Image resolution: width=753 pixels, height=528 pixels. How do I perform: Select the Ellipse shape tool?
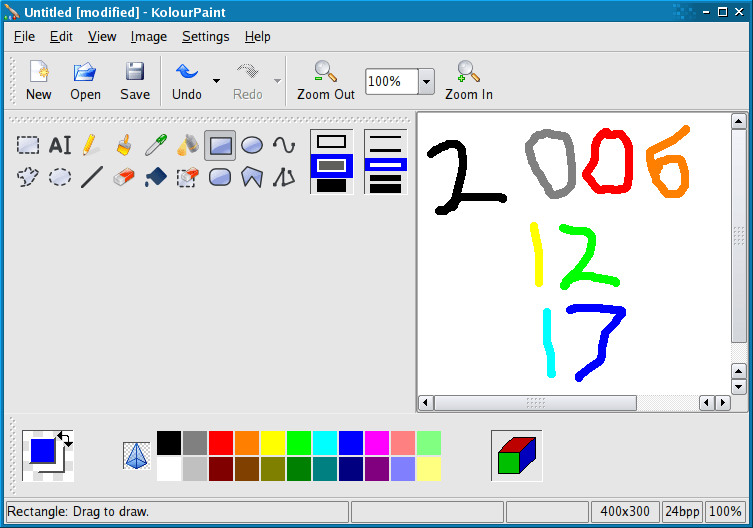point(252,145)
